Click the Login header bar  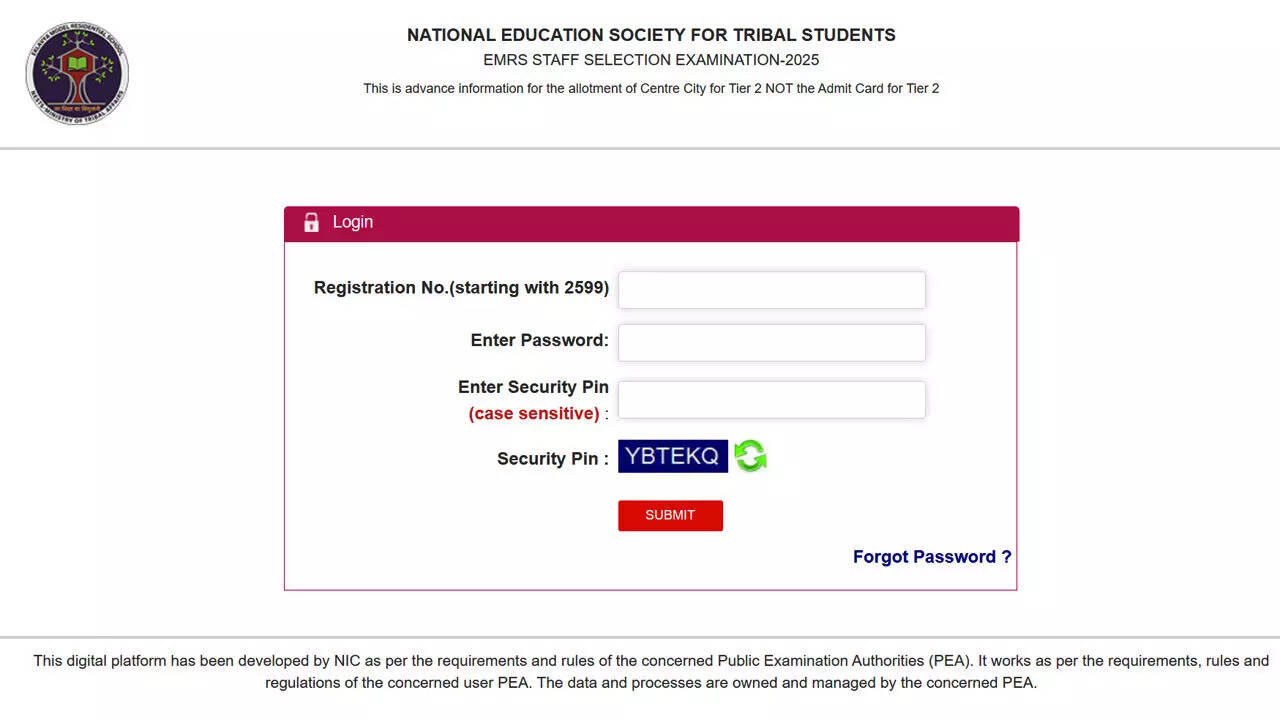pyautogui.click(x=650, y=223)
